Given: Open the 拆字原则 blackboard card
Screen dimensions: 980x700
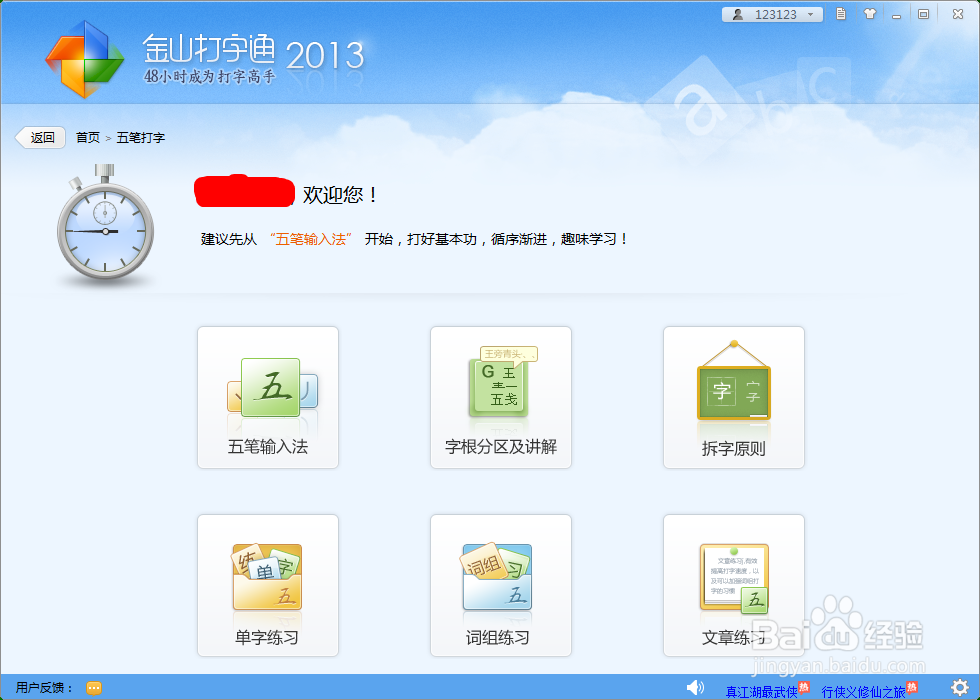Looking at the screenshot, I should point(734,398).
